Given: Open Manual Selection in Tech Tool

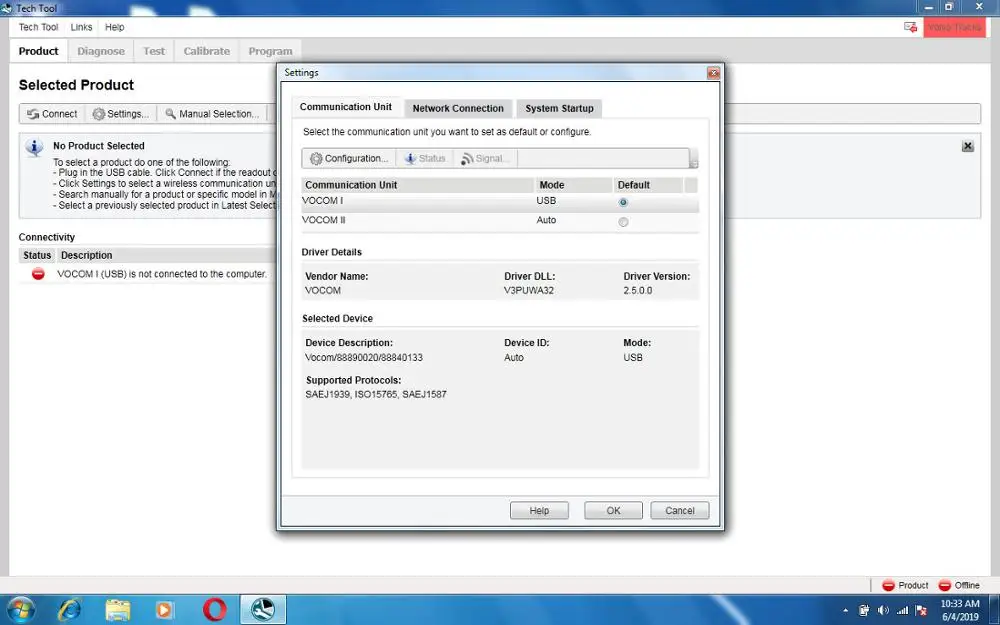Looking at the screenshot, I should point(212,114).
